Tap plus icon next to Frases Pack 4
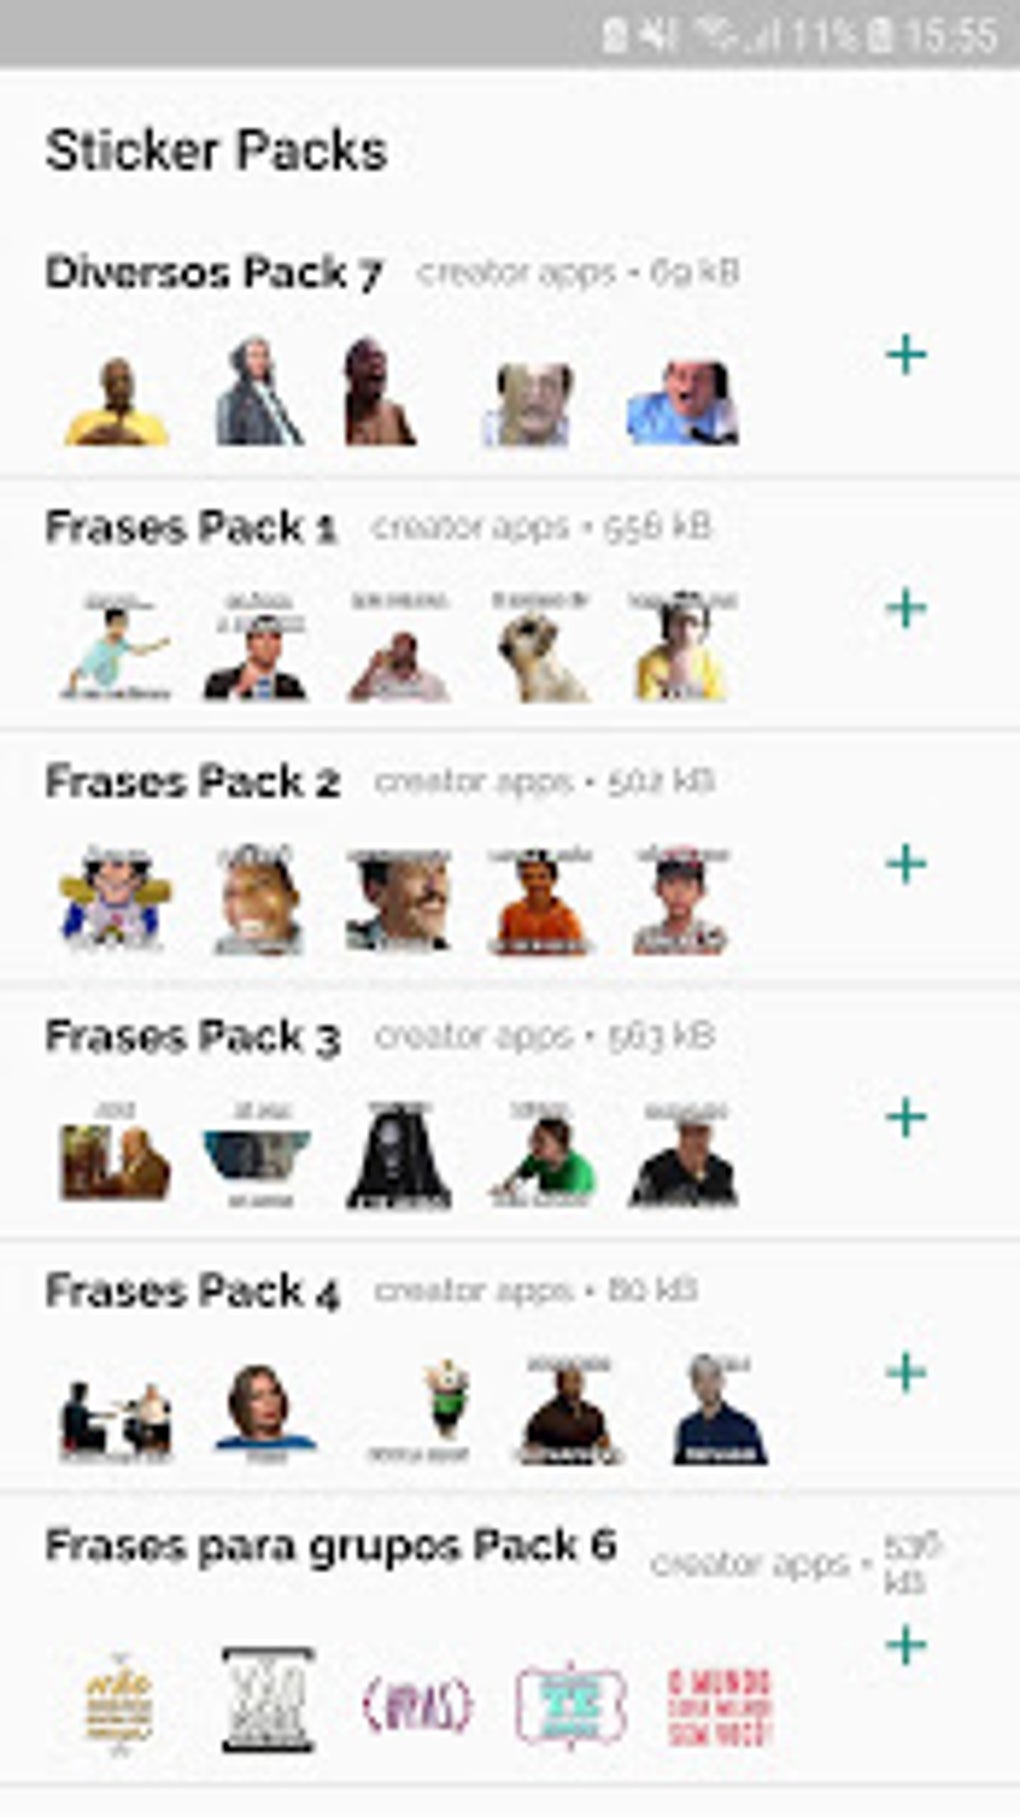This screenshot has height=1817, width=1020. 906,1373
